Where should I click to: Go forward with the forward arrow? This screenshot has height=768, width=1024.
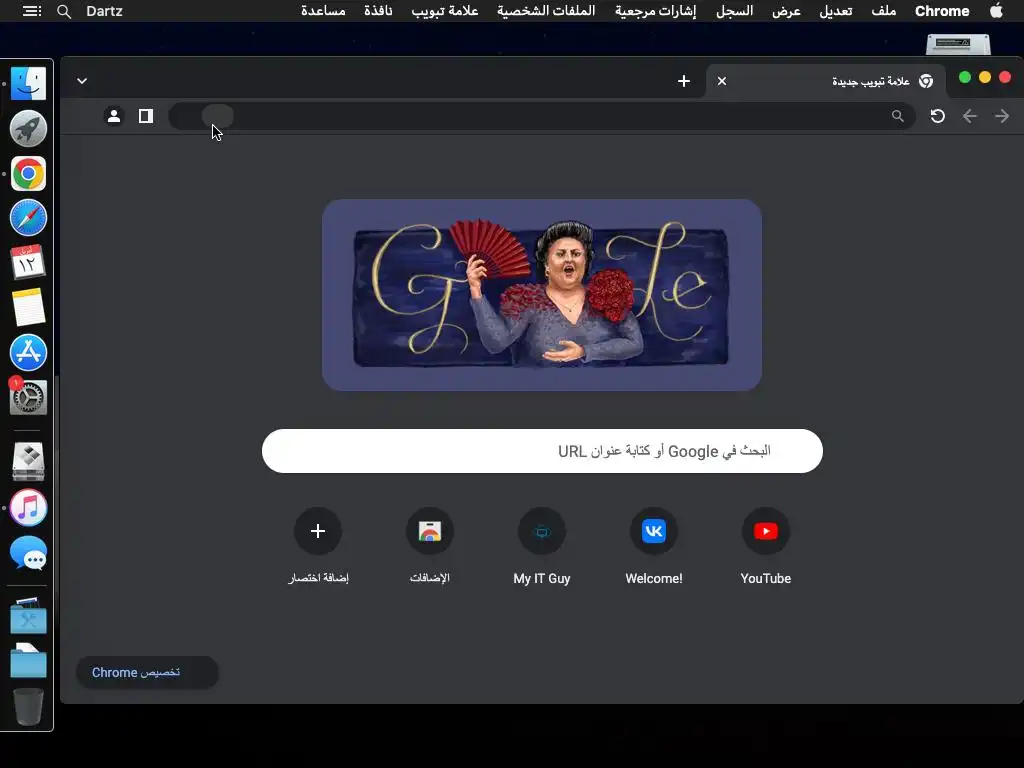[x=1002, y=116]
